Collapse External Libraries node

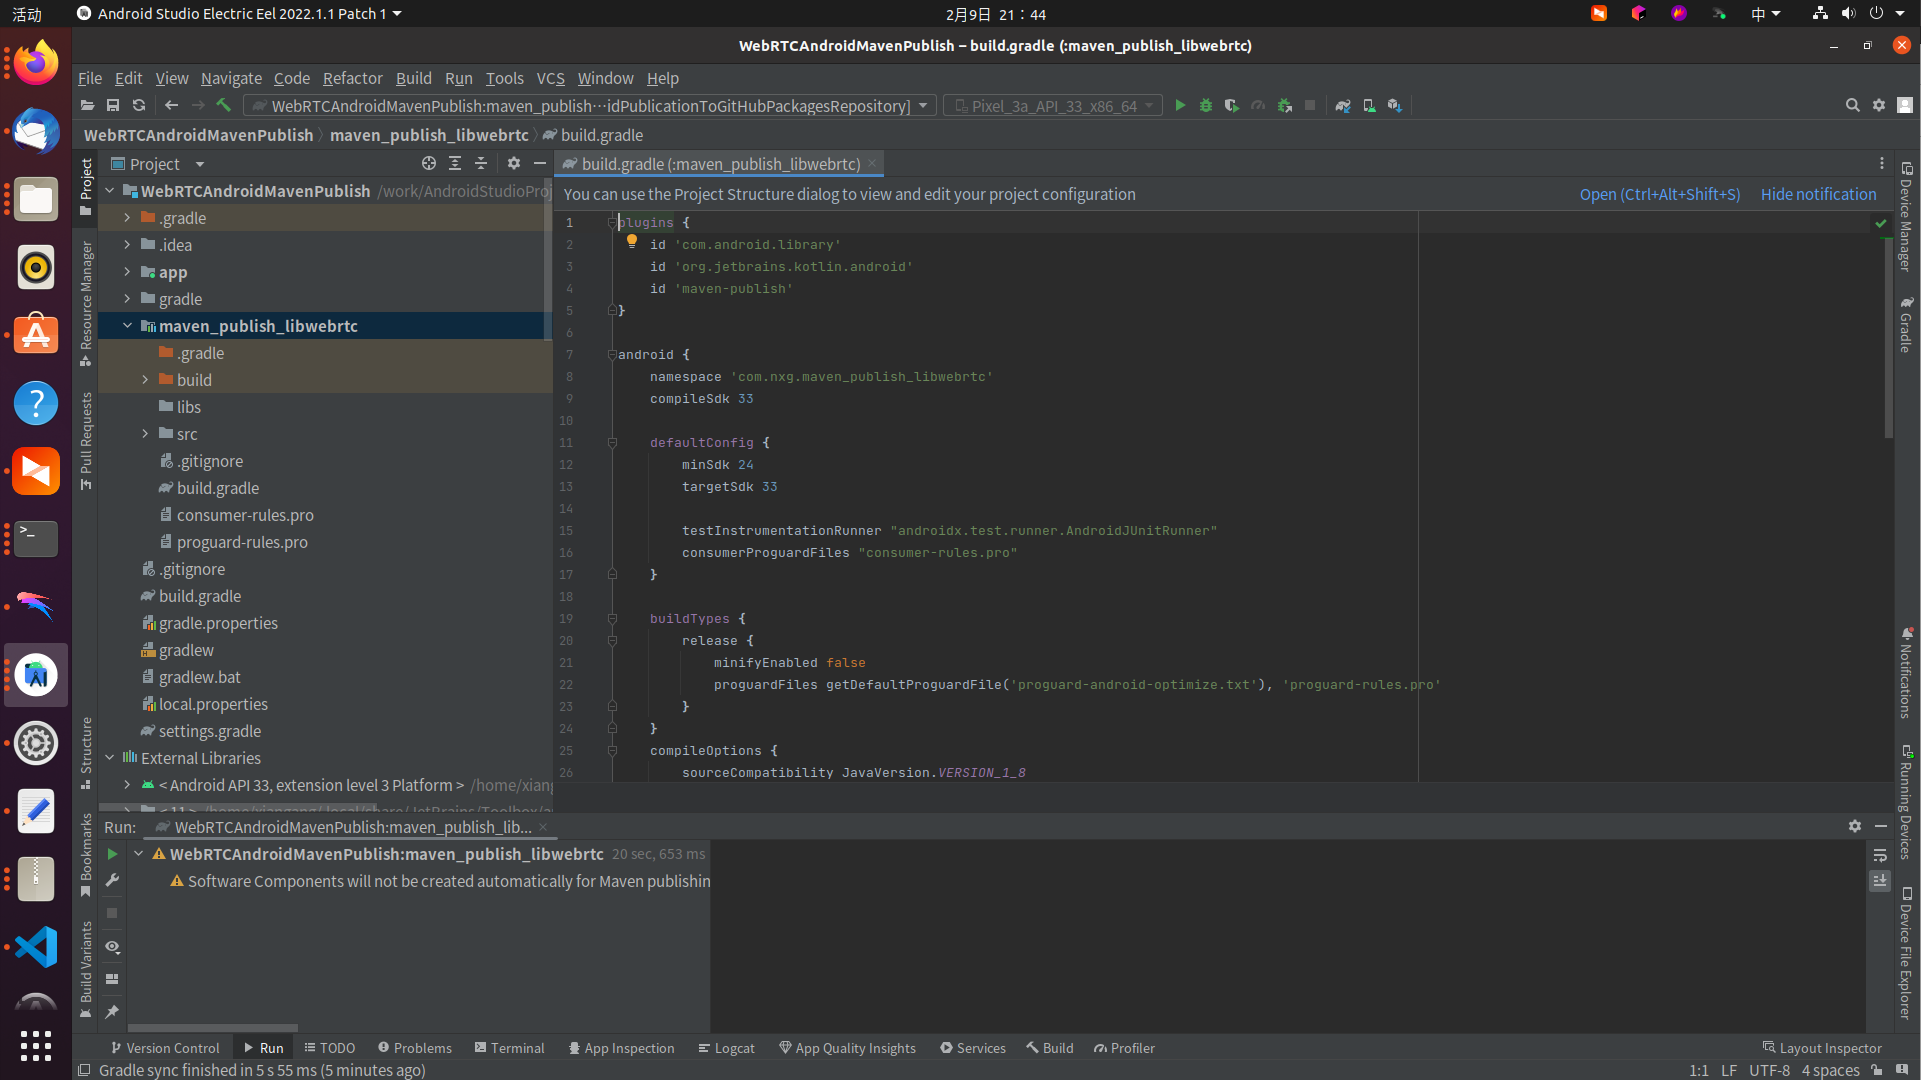tap(110, 758)
